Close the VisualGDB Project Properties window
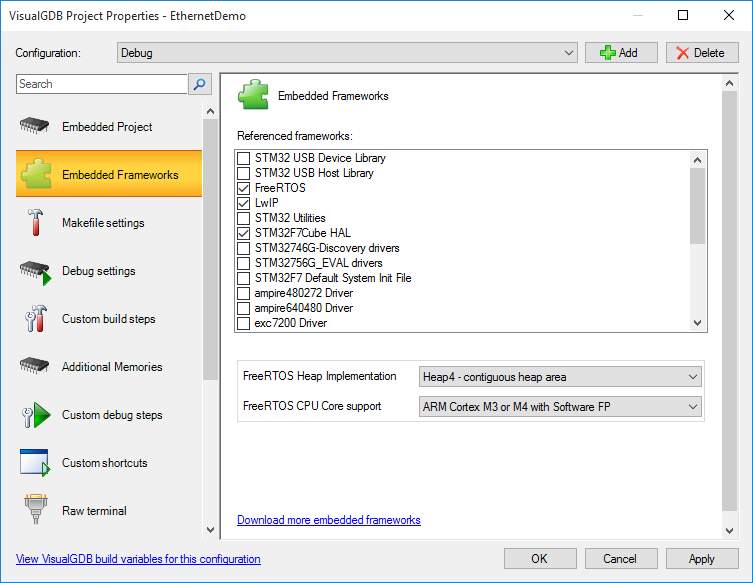This screenshot has width=753, height=583. point(729,15)
